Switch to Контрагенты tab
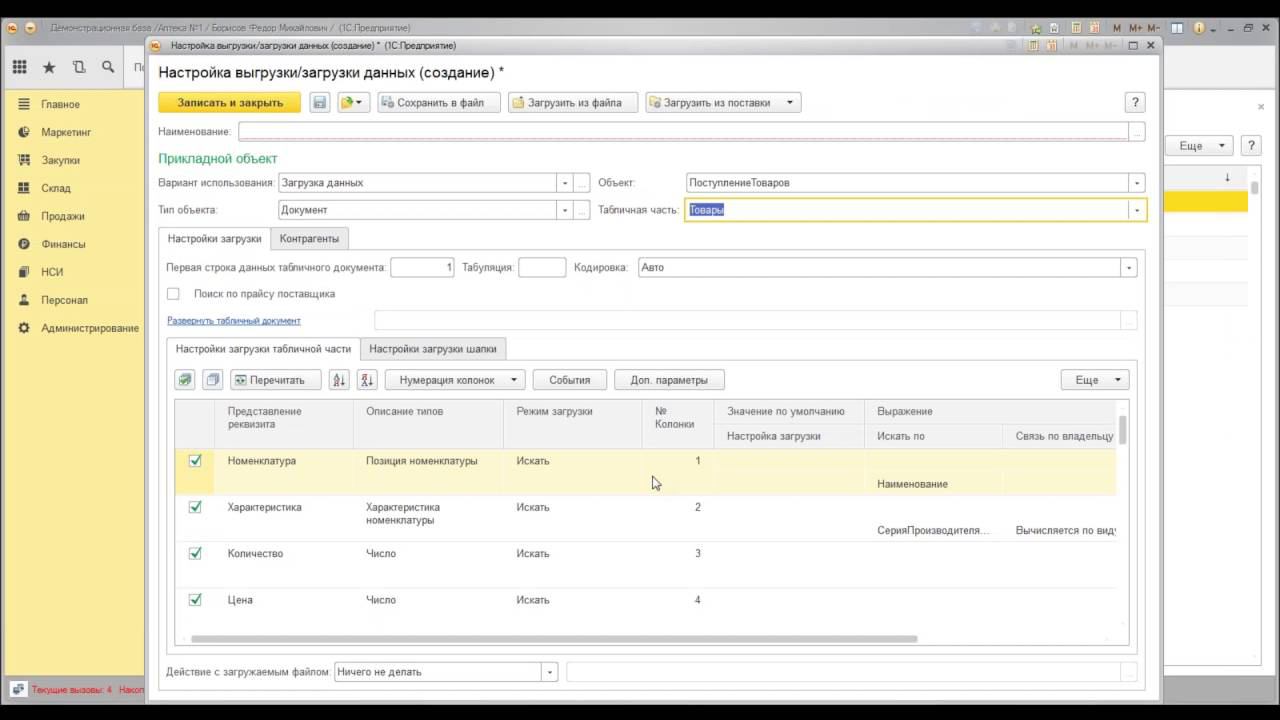 [x=309, y=238]
